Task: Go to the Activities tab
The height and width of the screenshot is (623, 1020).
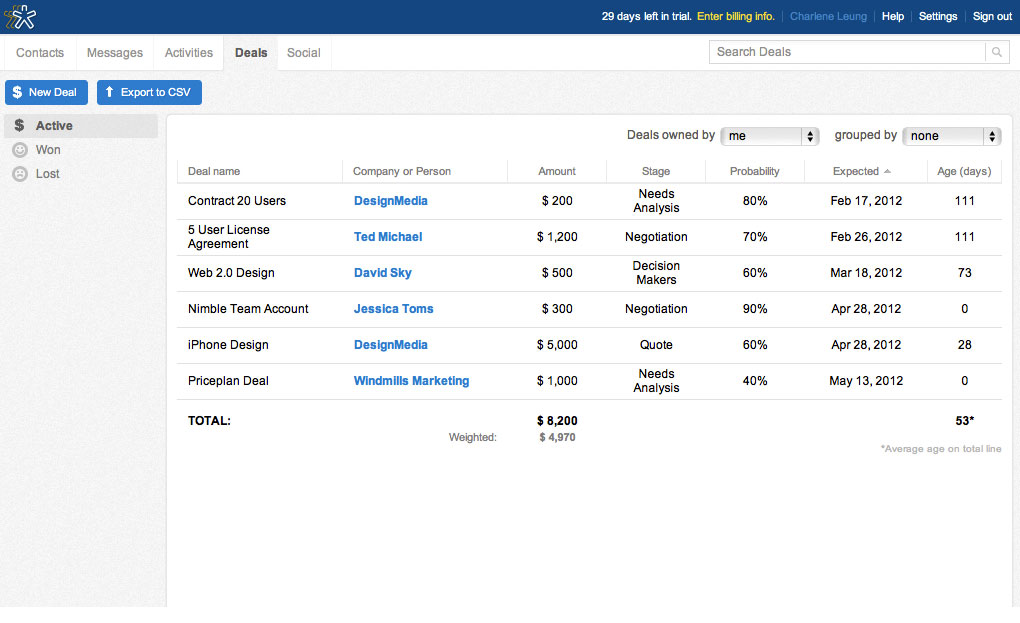Action: 189,53
